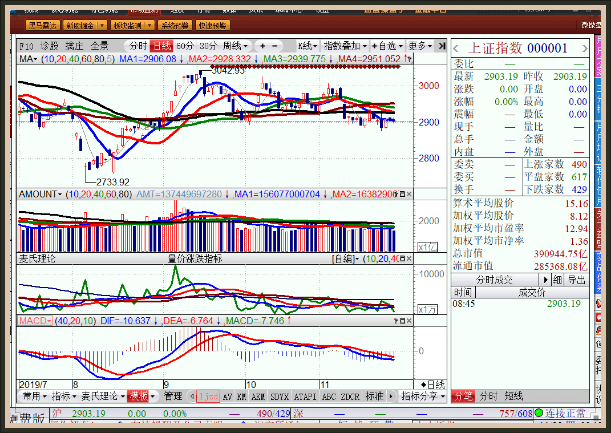Screen dimensions: 611x433
Task: Select the 标准 indicator tab
Action: [374, 396]
